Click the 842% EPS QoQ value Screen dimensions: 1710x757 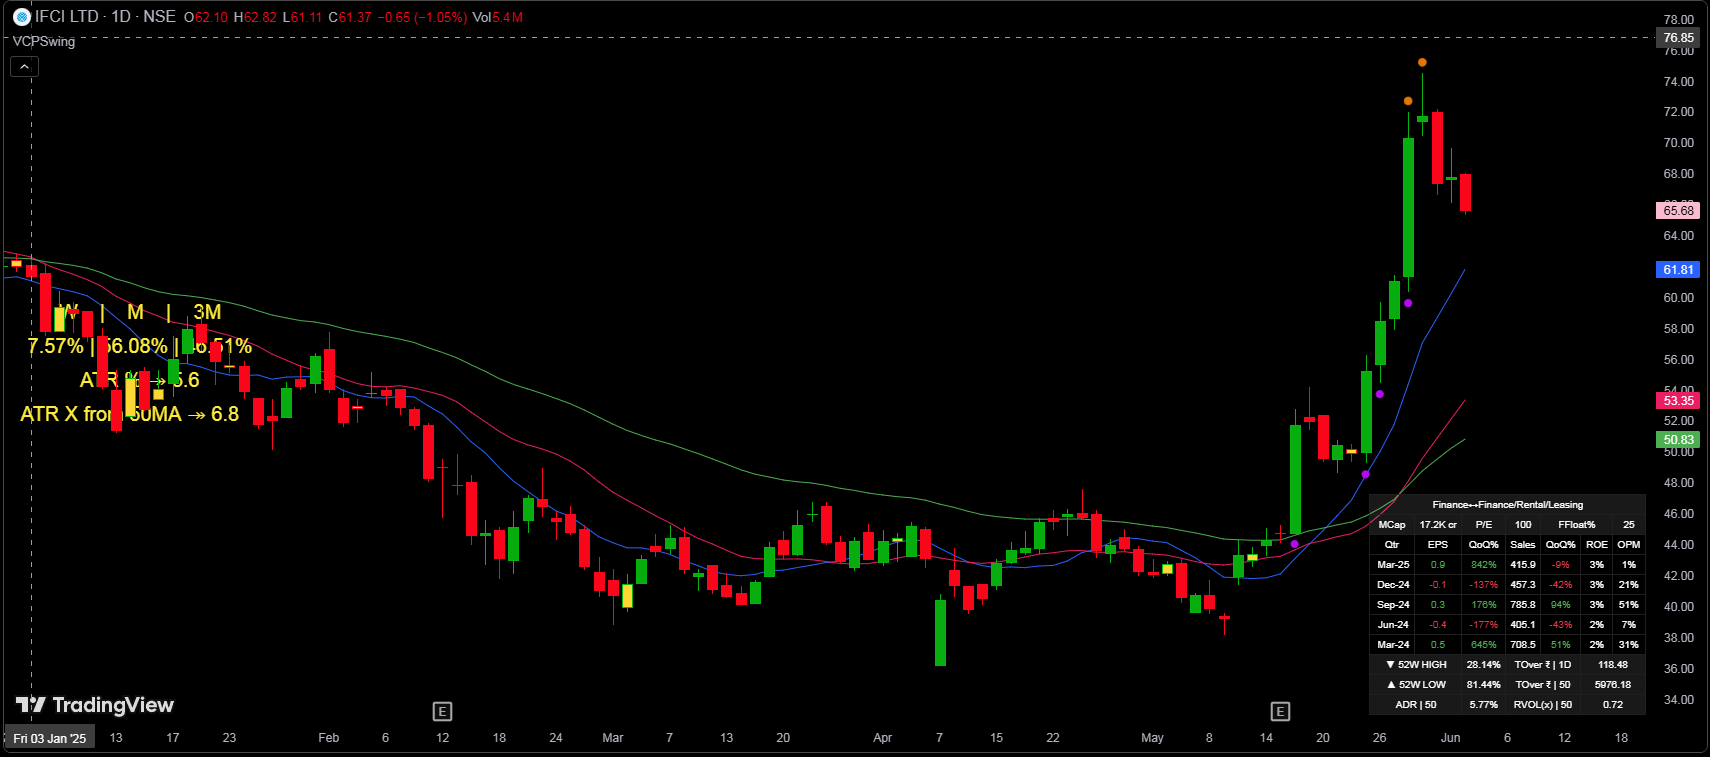pos(1484,565)
